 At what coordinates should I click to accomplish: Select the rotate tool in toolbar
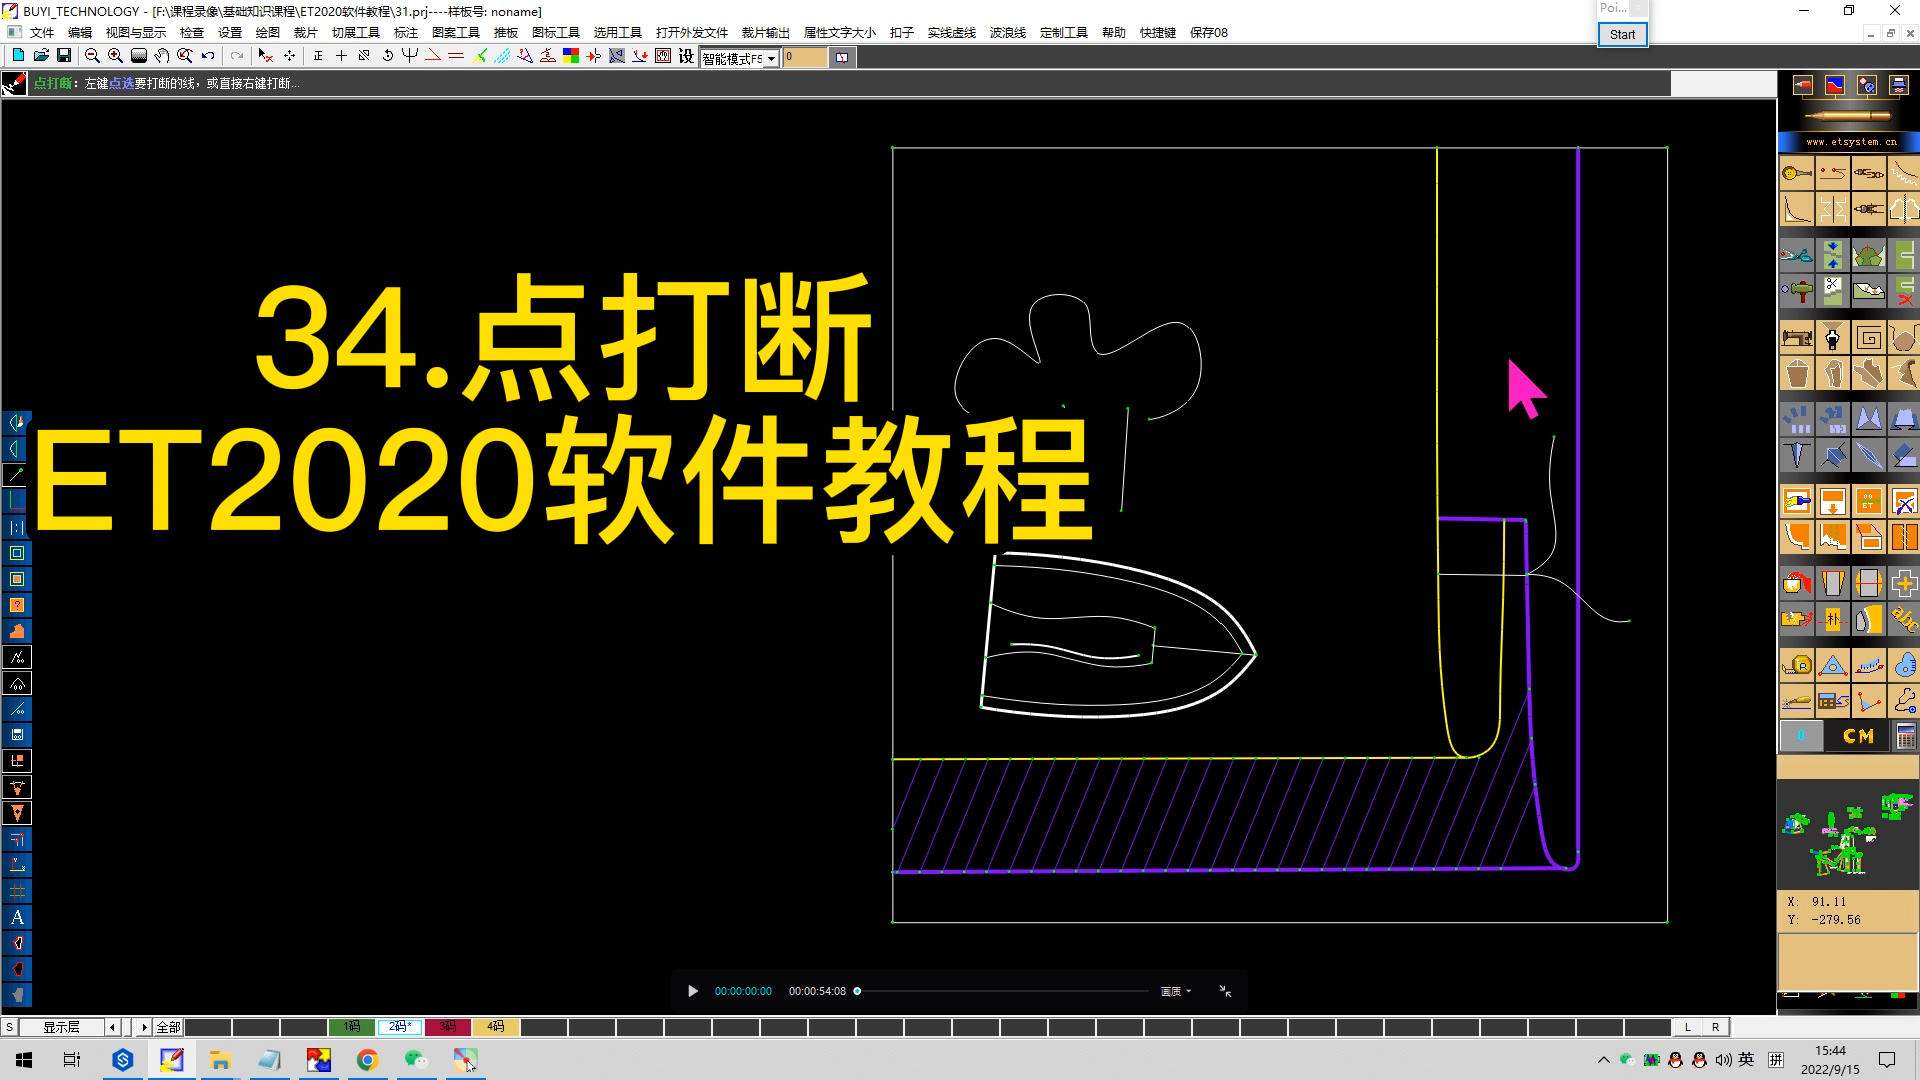[388, 56]
